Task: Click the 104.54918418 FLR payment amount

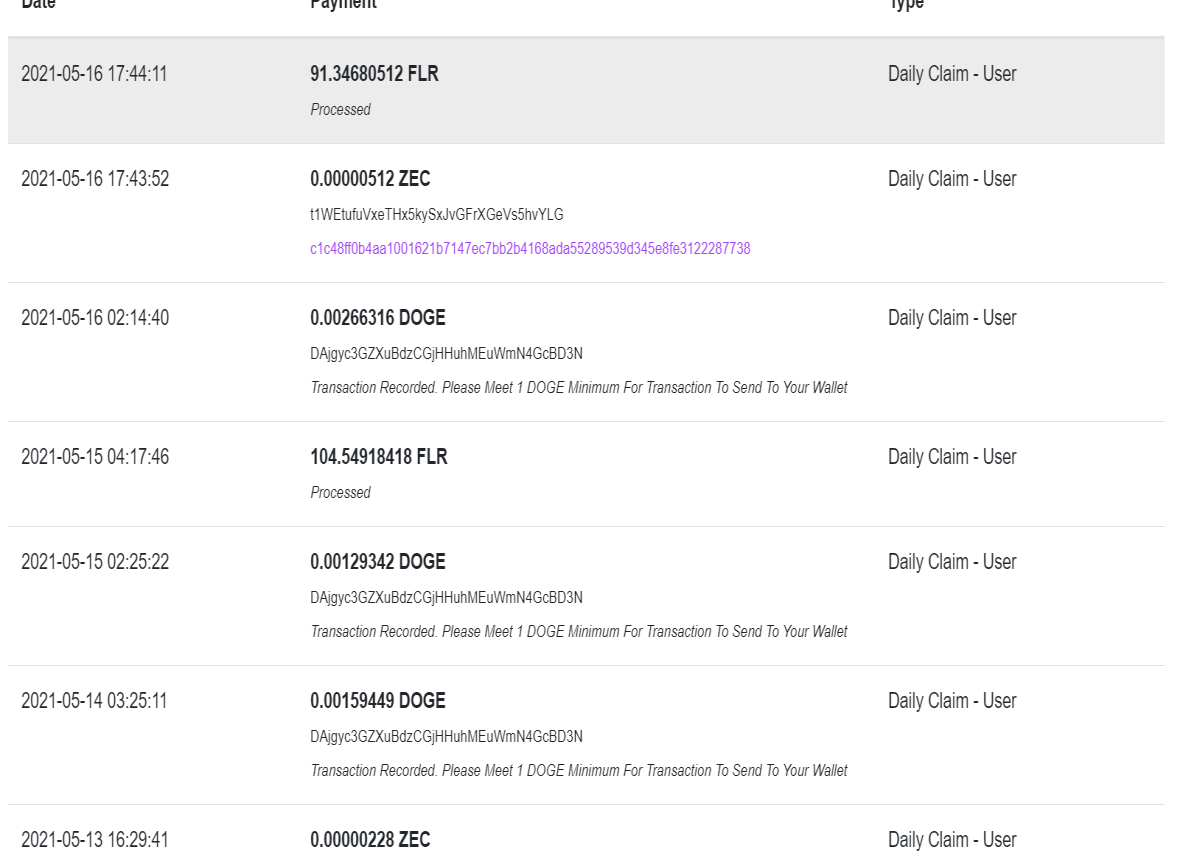Action: pos(379,457)
